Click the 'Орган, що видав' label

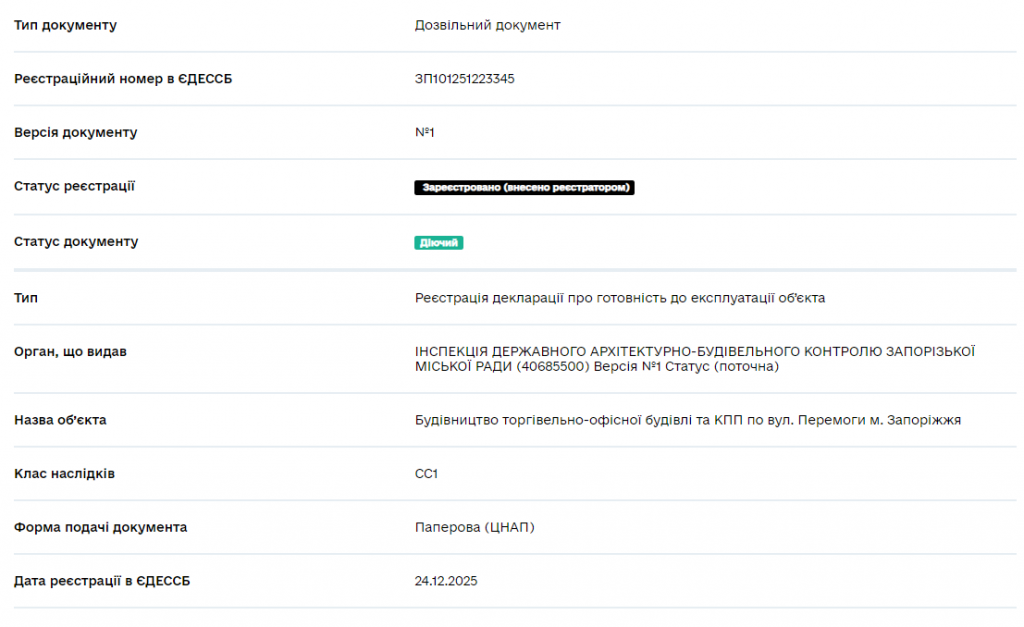[70, 352]
